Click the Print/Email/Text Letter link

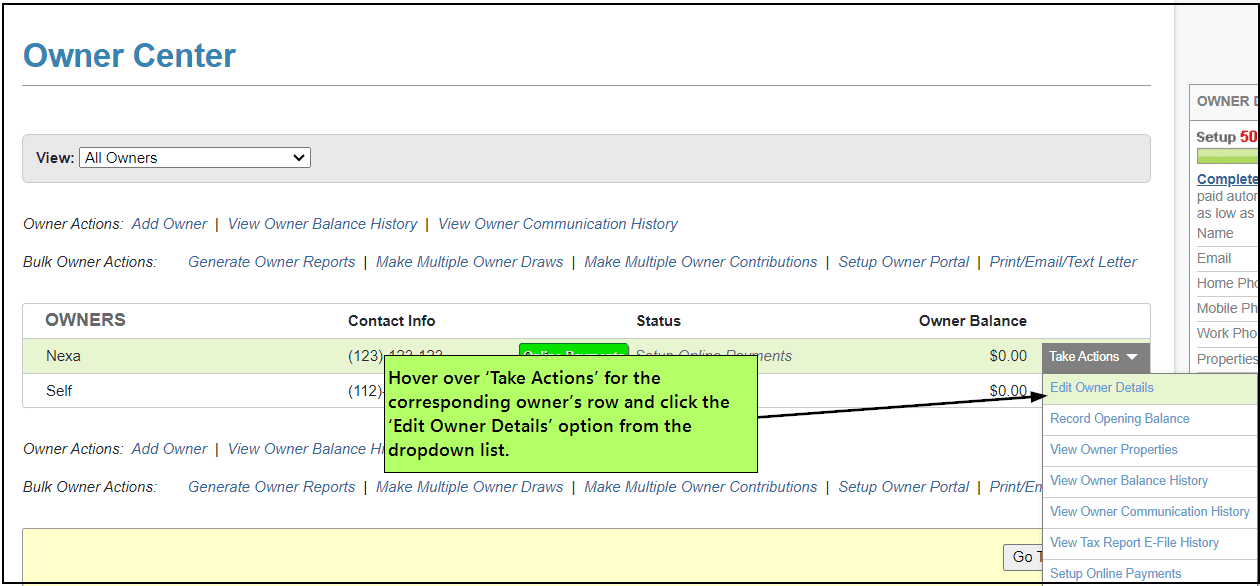1063,262
